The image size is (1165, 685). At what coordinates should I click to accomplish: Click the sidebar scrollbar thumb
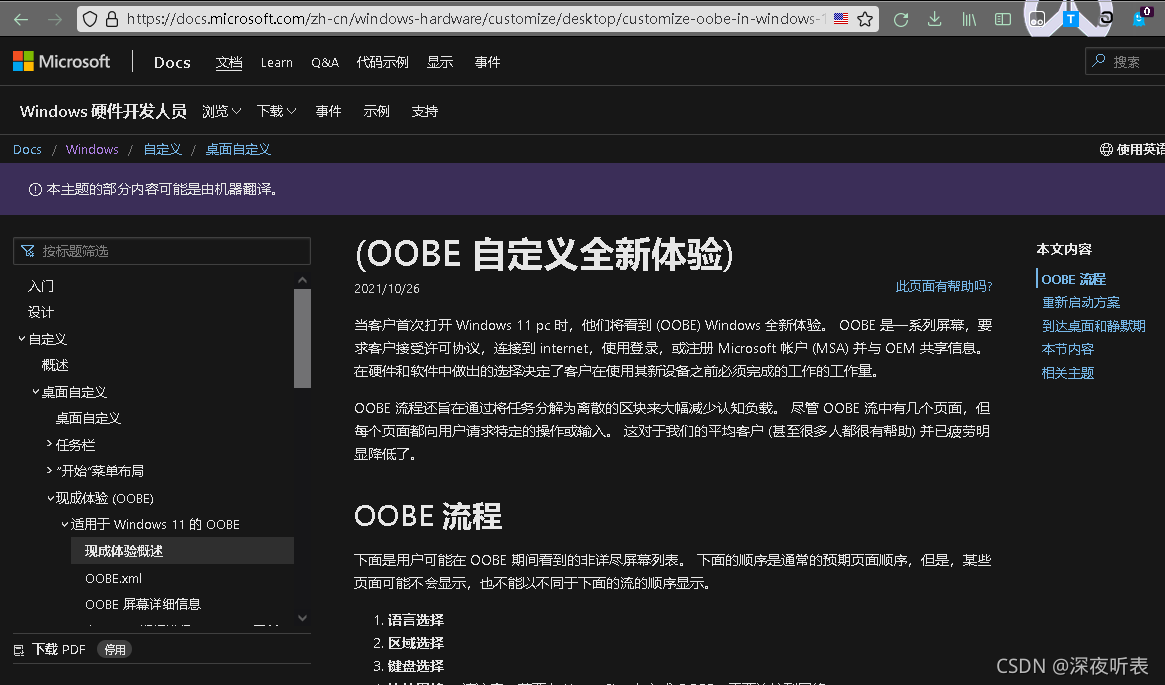[302, 338]
